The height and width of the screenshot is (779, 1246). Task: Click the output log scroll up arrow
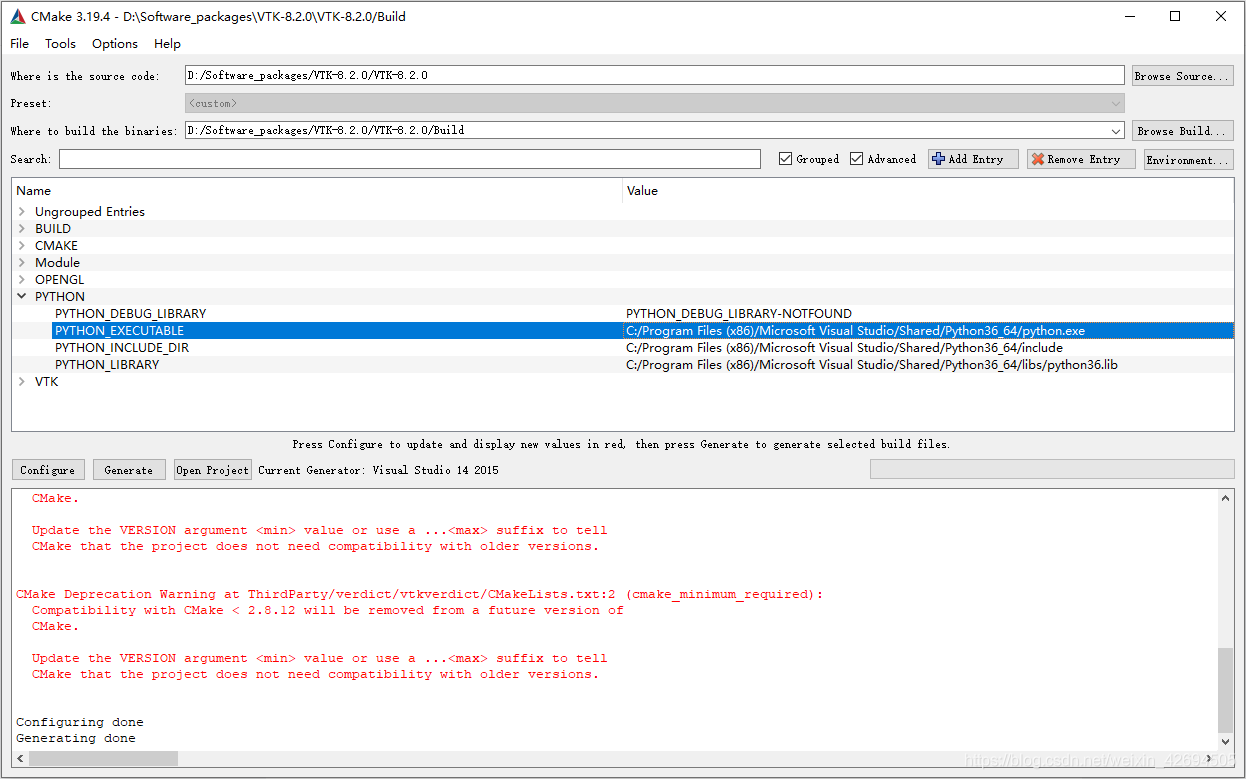coord(1226,497)
